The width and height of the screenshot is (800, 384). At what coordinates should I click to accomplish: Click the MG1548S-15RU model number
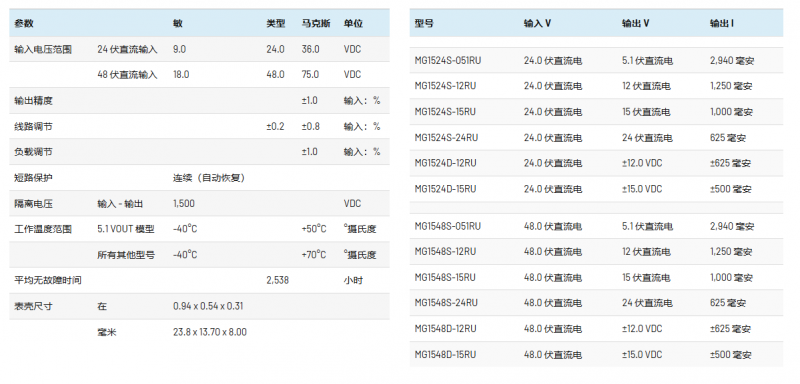(445, 277)
